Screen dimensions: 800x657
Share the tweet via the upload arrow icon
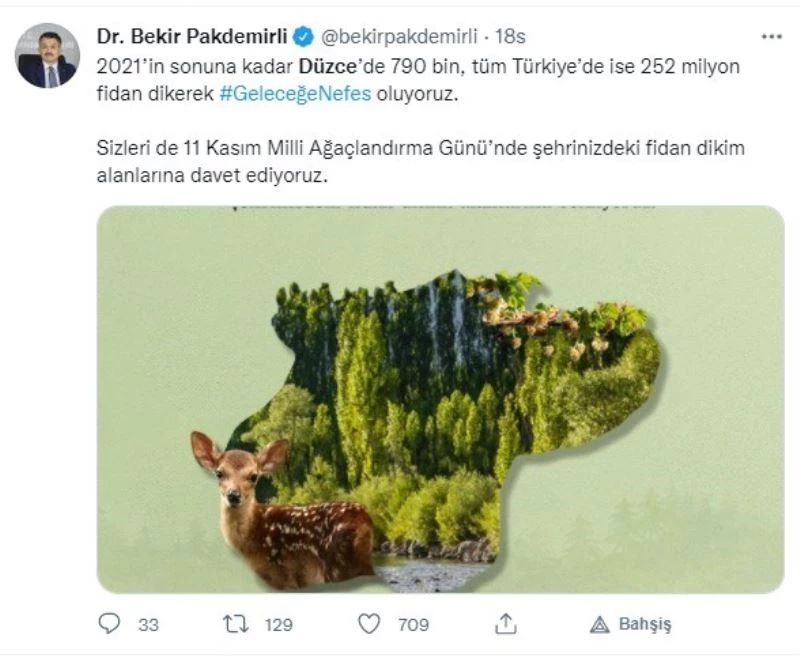click(x=505, y=622)
